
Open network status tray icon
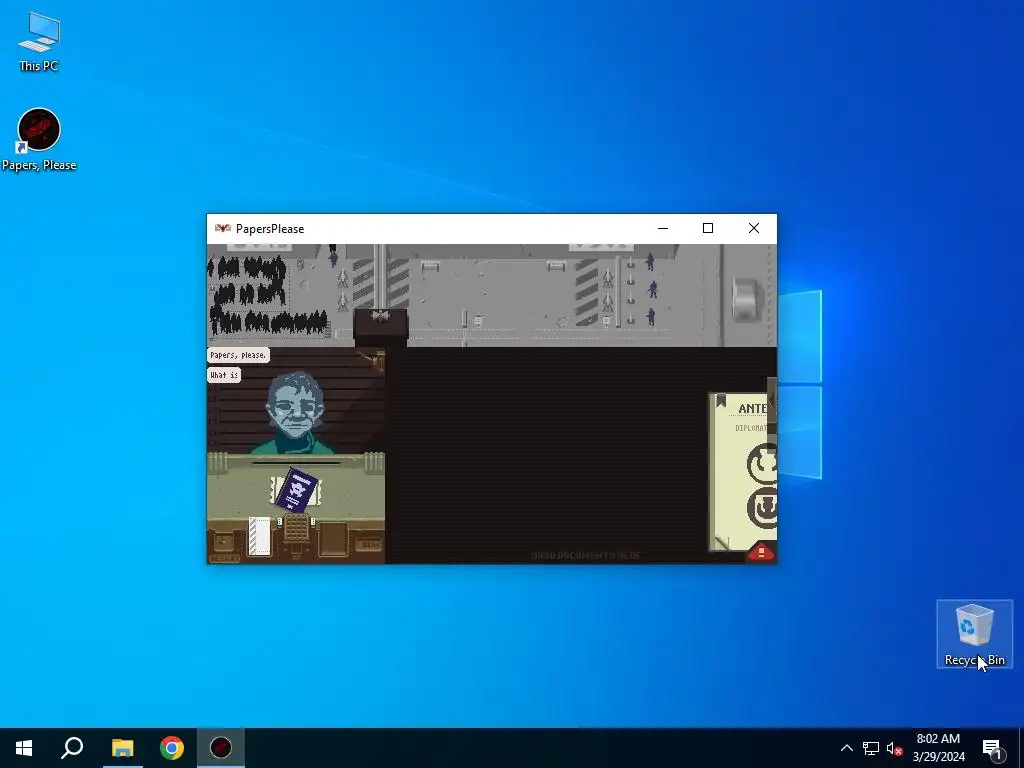coord(871,748)
